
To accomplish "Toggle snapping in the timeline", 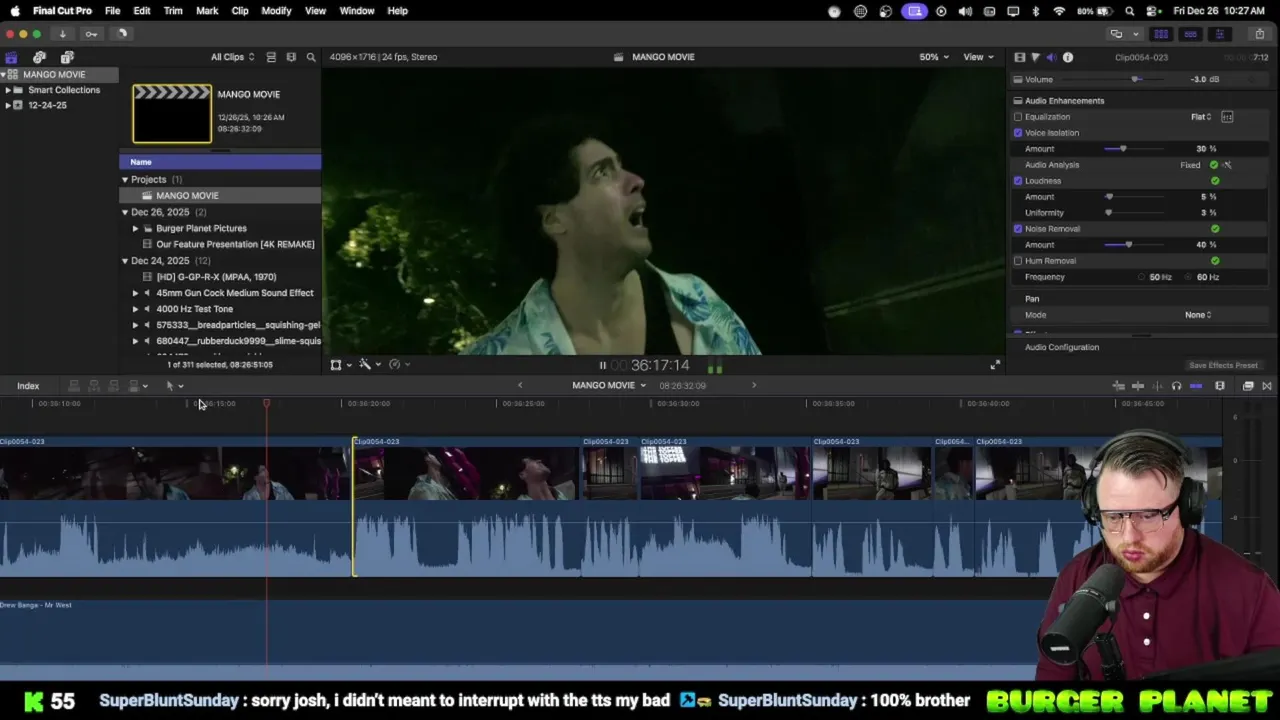I will pos(1196,386).
